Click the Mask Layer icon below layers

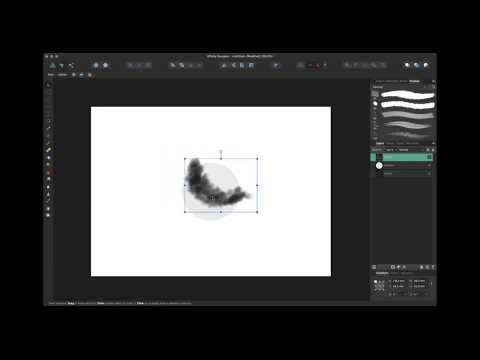pyautogui.click(x=393, y=267)
